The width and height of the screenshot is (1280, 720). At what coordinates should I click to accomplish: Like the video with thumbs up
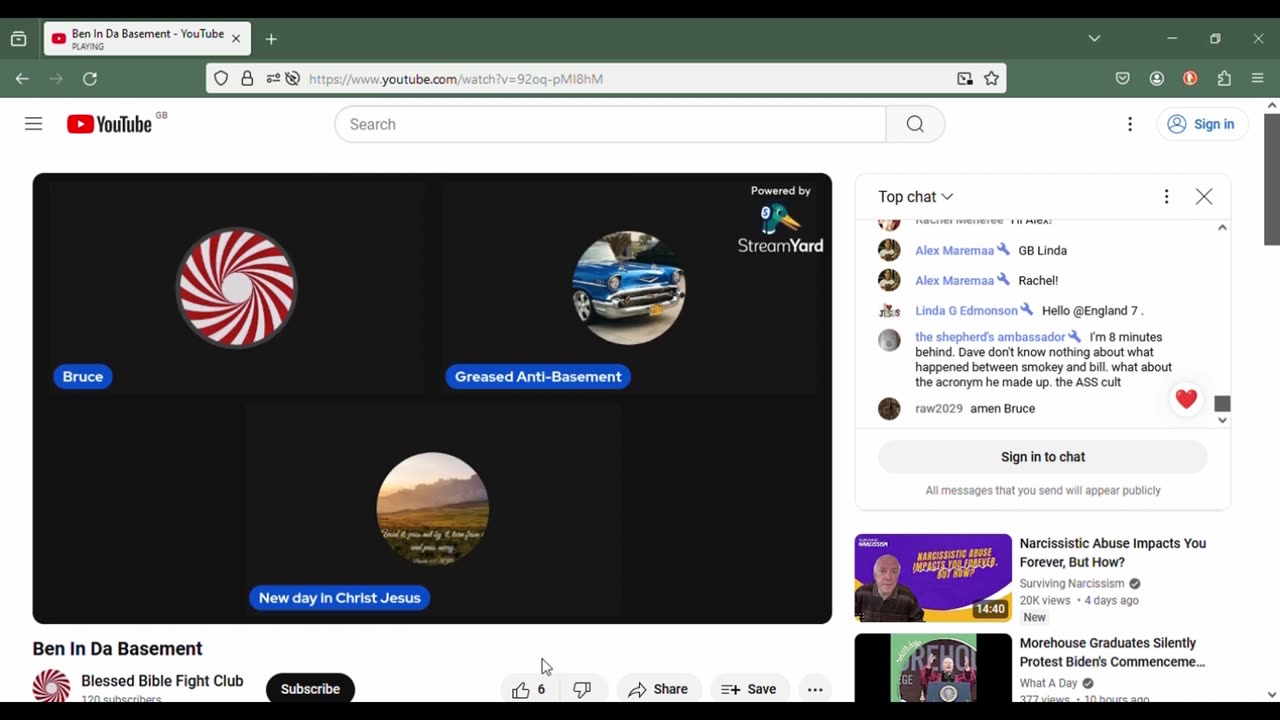point(528,689)
